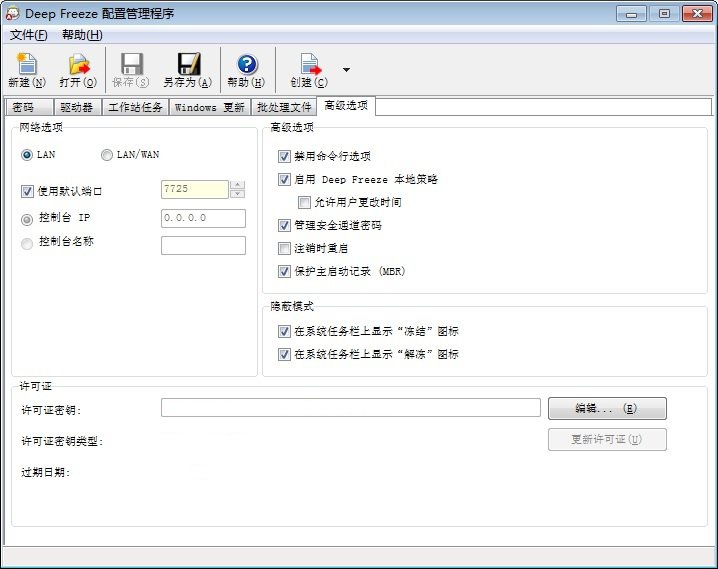The height and width of the screenshot is (569, 718).
Task: Switch to the Windows 更新 tab
Action: pyautogui.click(x=210, y=107)
